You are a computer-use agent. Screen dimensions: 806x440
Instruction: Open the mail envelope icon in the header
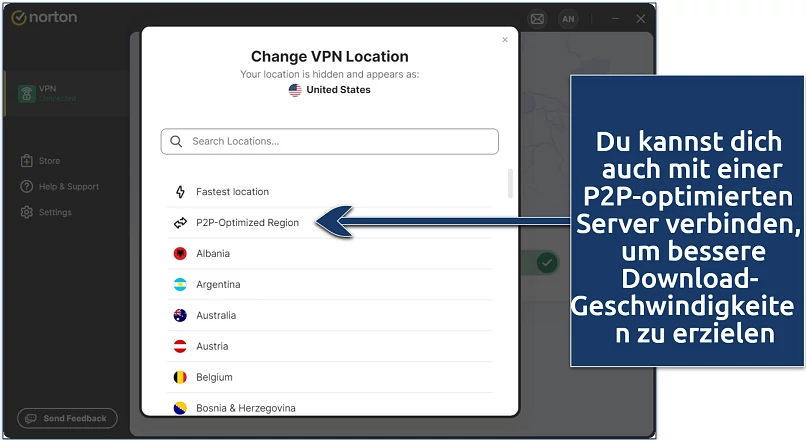(x=537, y=19)
